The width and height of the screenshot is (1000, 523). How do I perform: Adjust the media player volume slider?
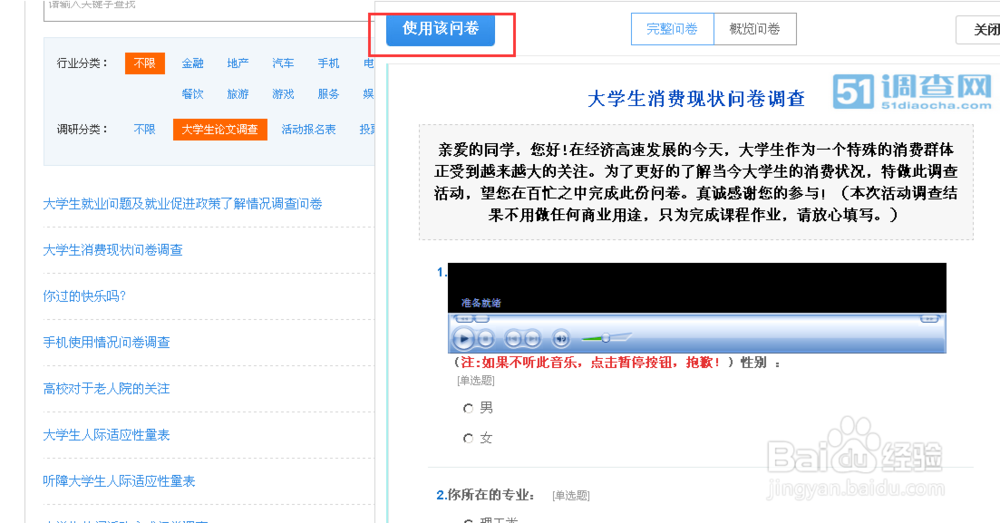tap(607, 337)
